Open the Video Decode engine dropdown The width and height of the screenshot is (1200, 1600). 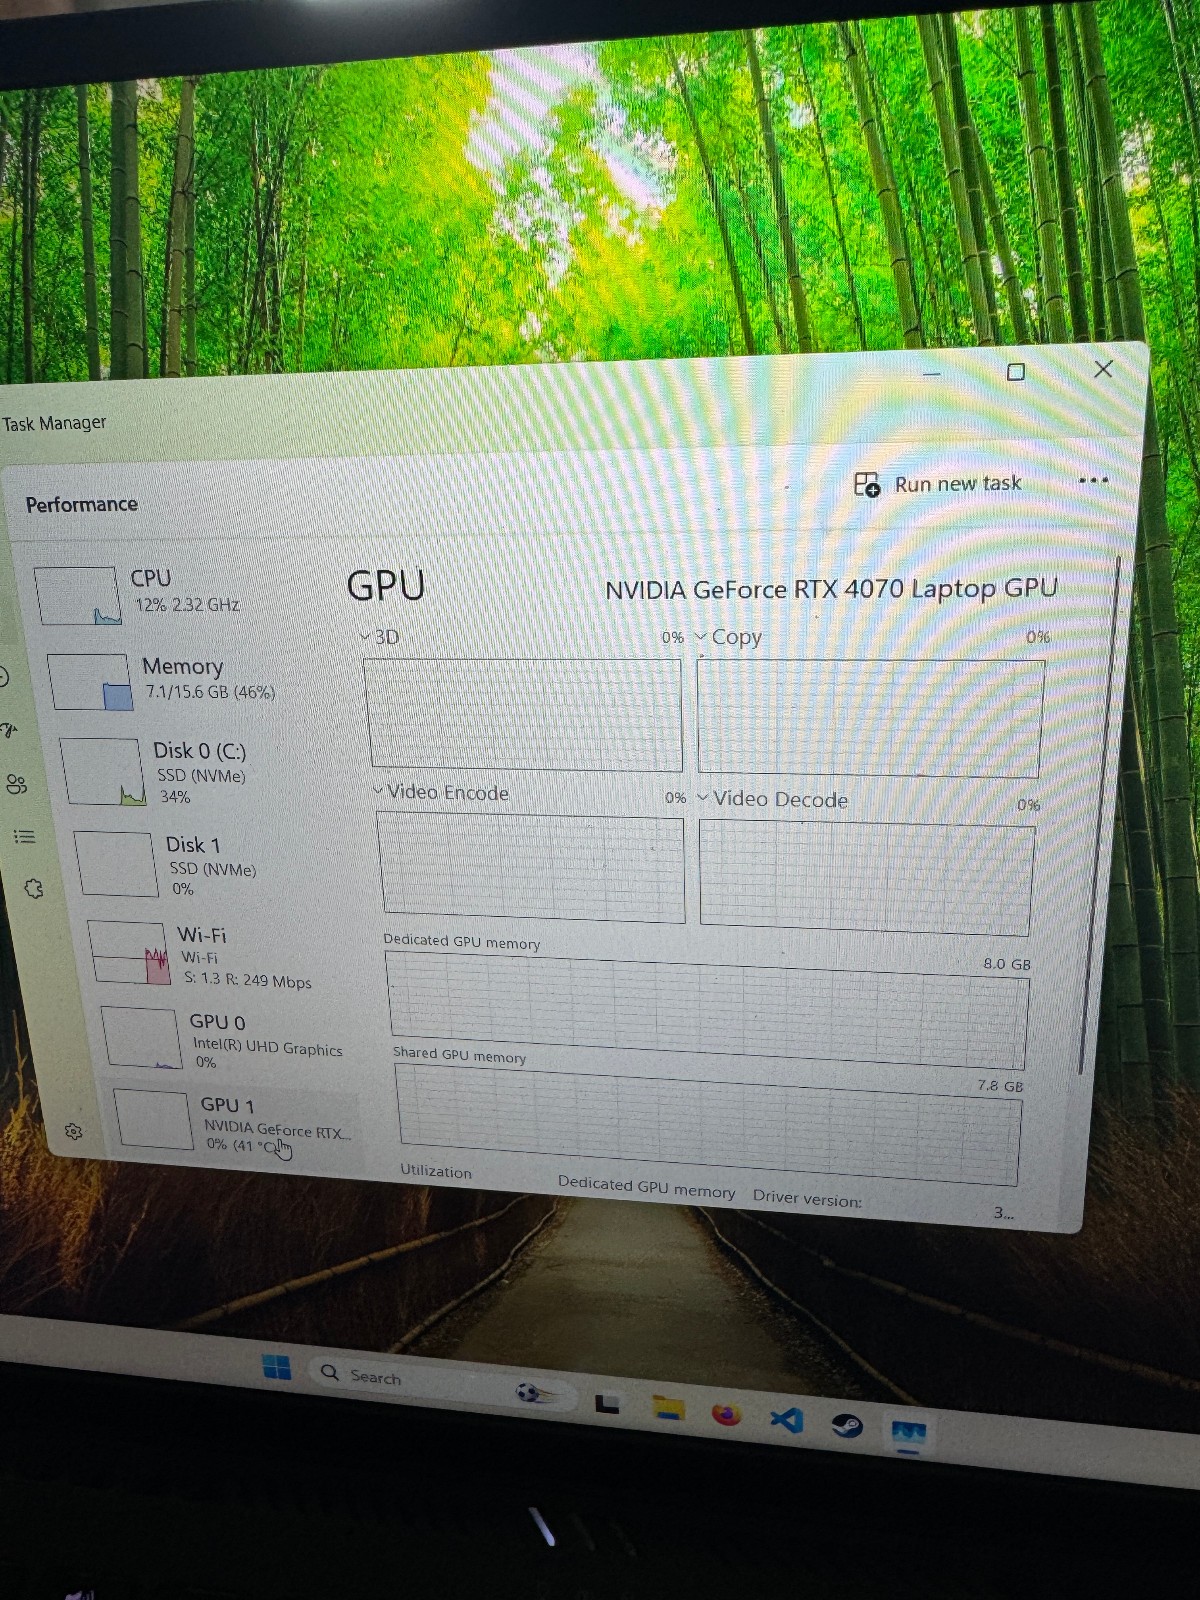point(703,797)
